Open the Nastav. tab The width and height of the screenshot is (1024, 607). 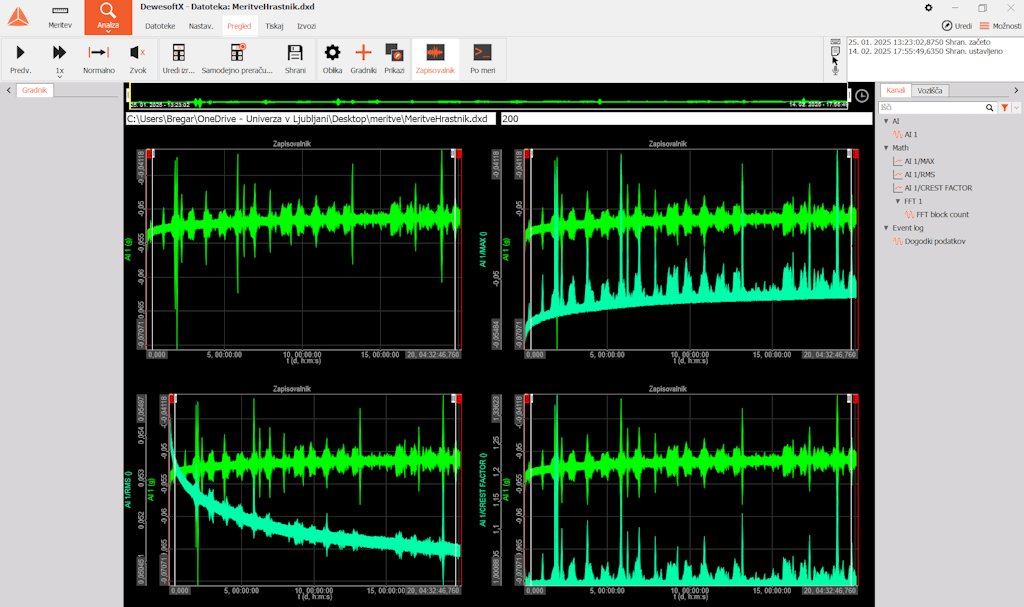[200, 26]
